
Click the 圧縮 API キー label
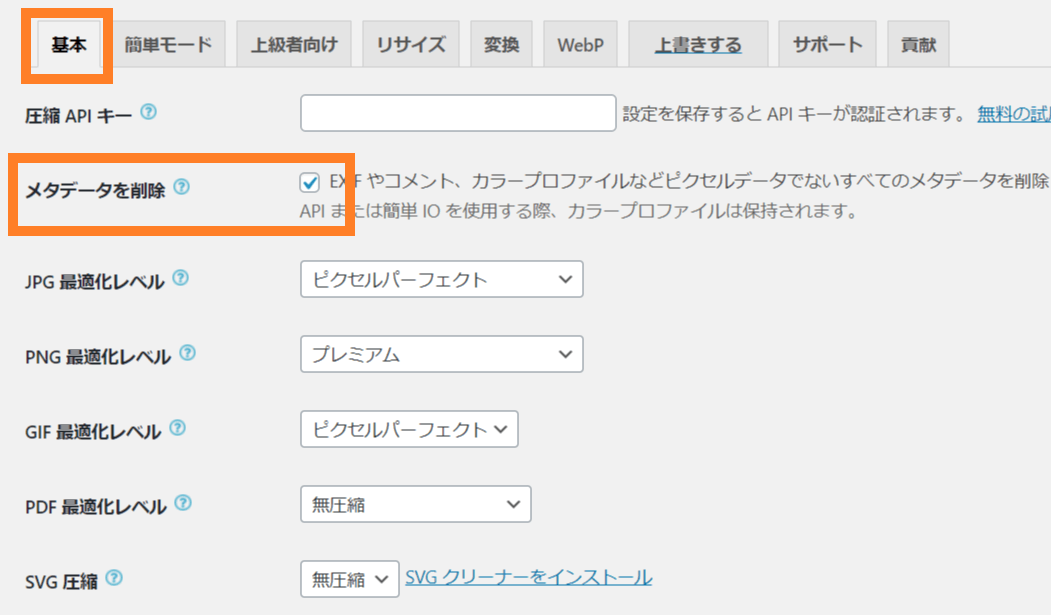coord(78,116)
